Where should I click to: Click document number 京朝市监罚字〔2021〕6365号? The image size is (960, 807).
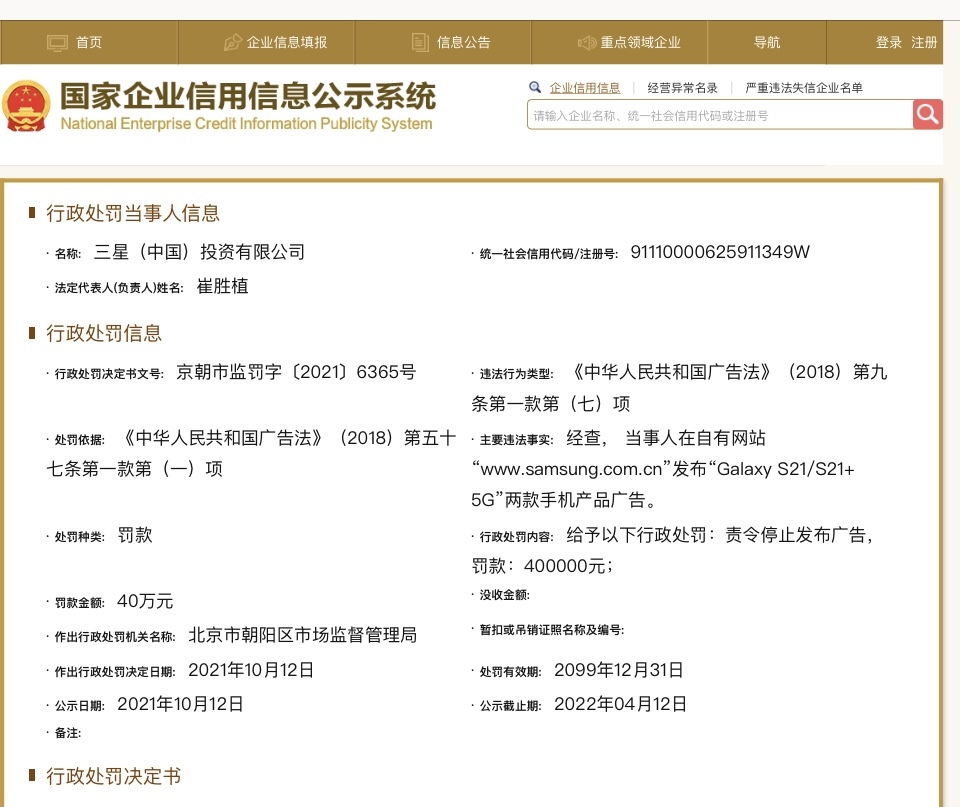(x=296, y=372)
